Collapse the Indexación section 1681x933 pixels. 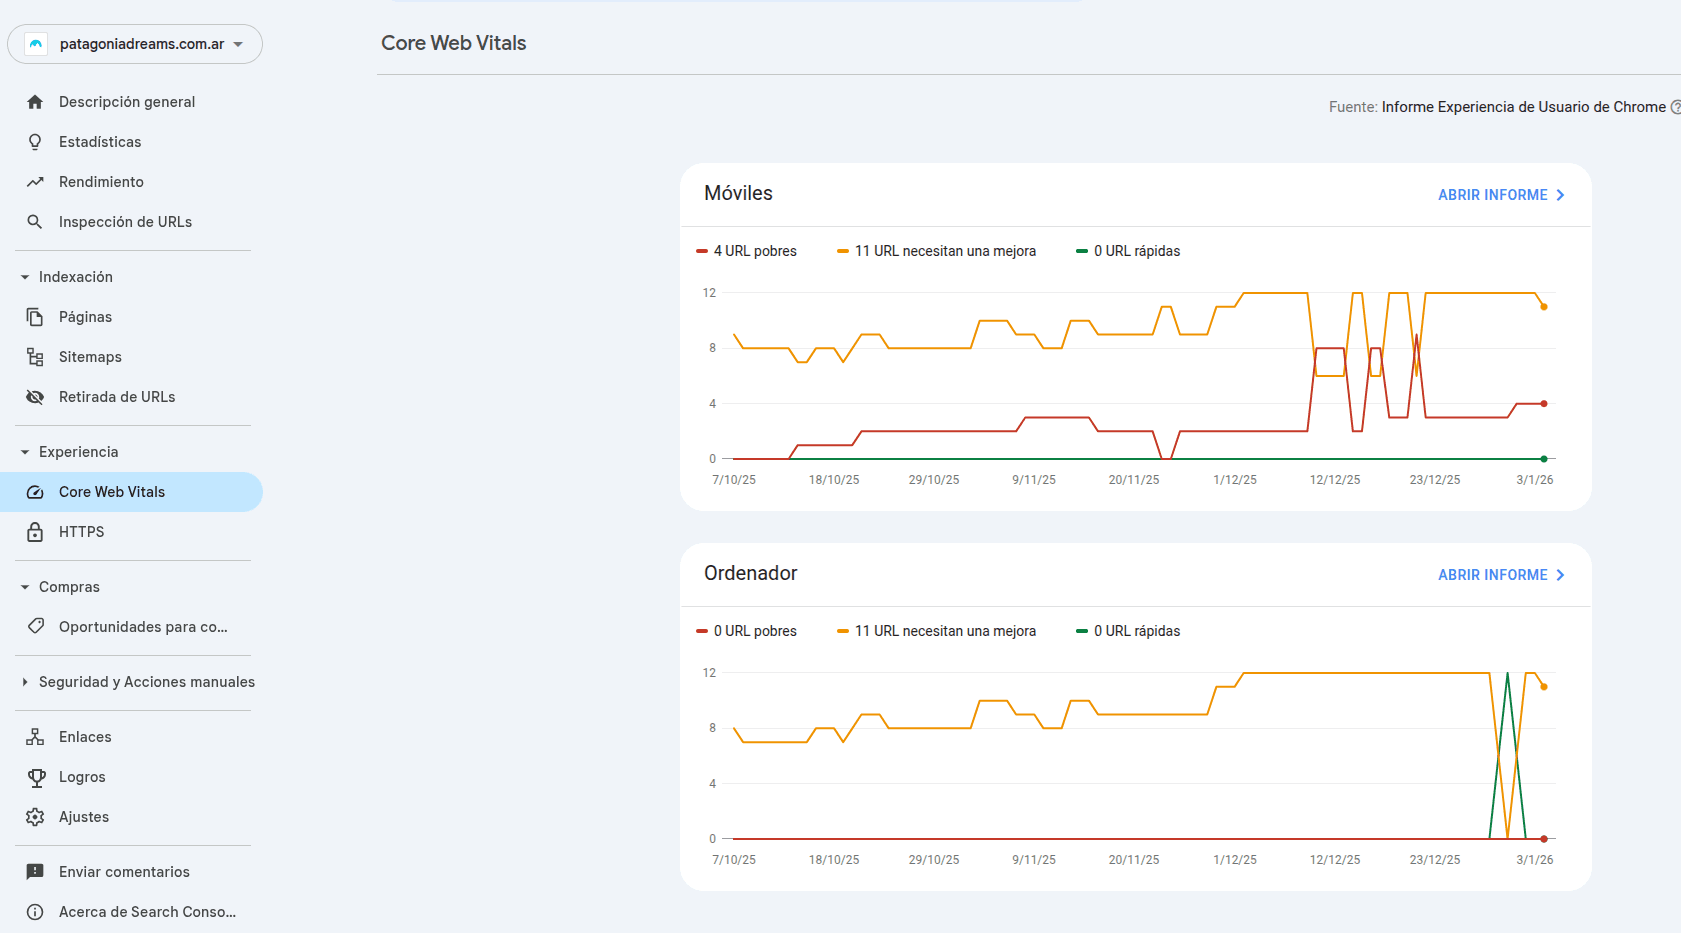point(25,277)
